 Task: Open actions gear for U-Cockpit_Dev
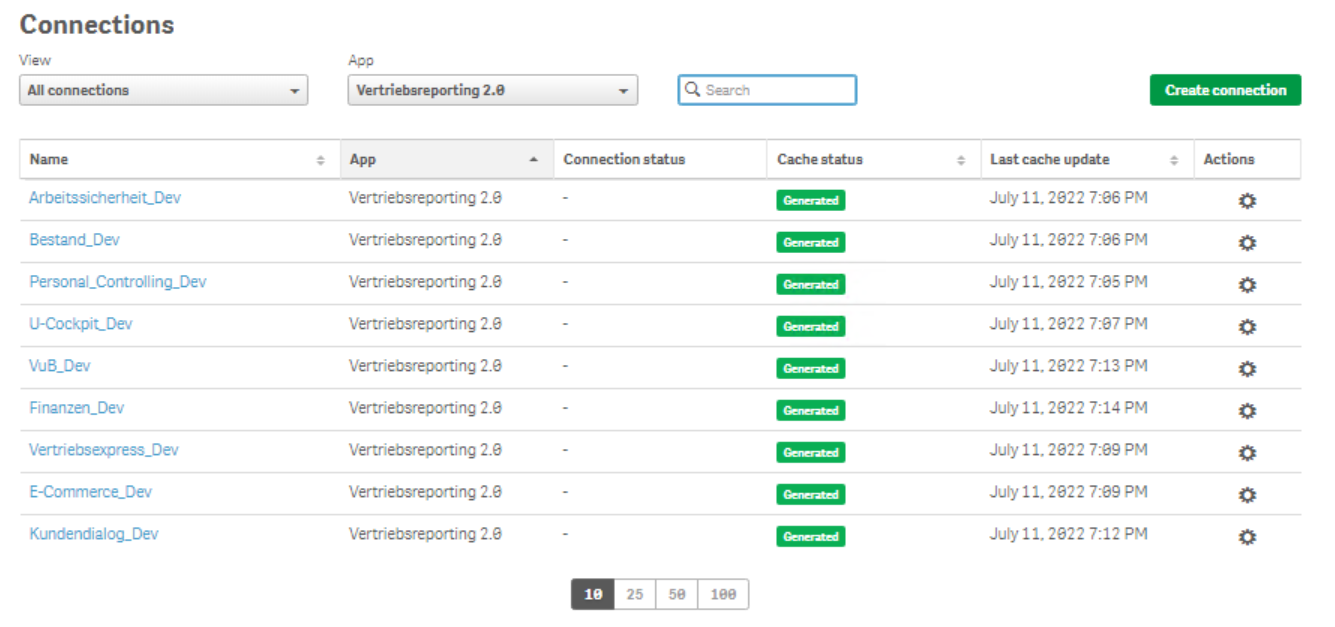click(x=1247, y=327)
